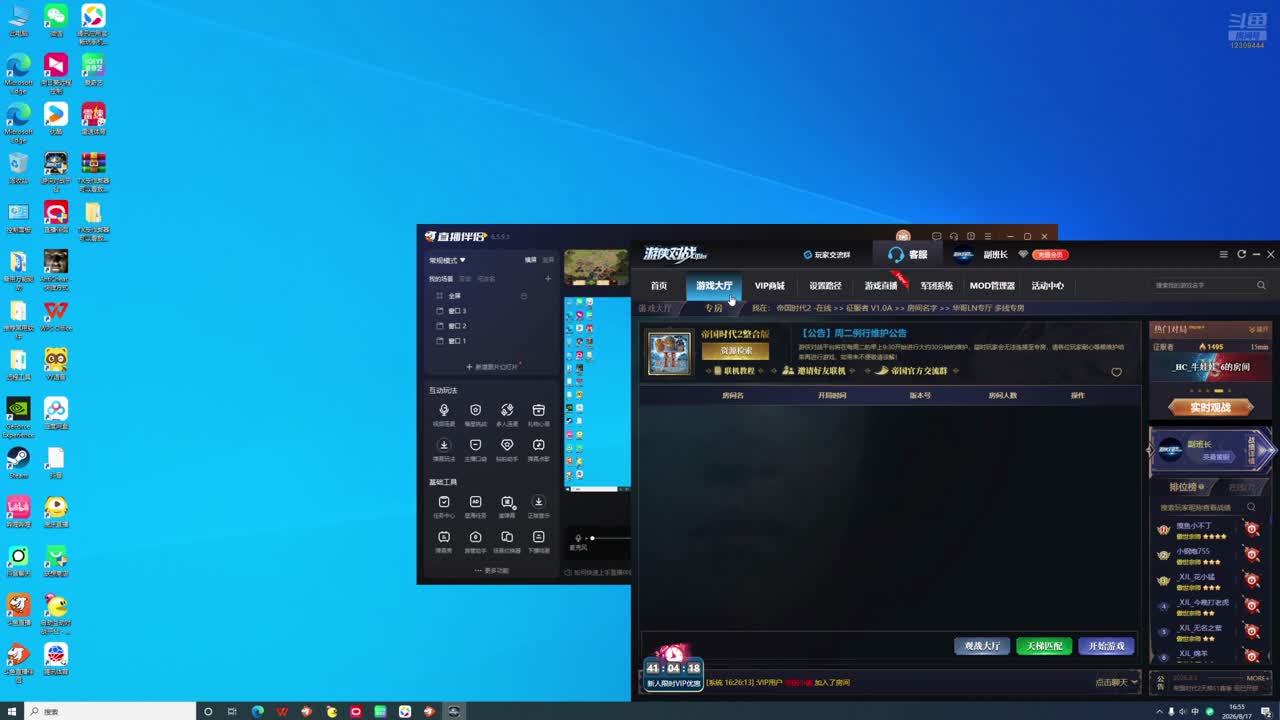This screenshot has height=720, width=1280.
Task: Click the shield tool icon under 互动玩法
Action: click(x=475, y=410)
